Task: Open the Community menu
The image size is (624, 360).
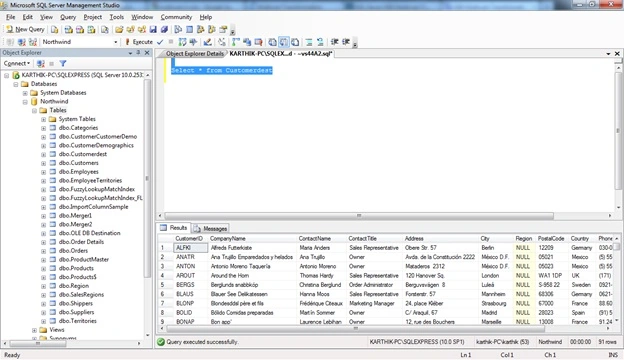Action: 176,17
